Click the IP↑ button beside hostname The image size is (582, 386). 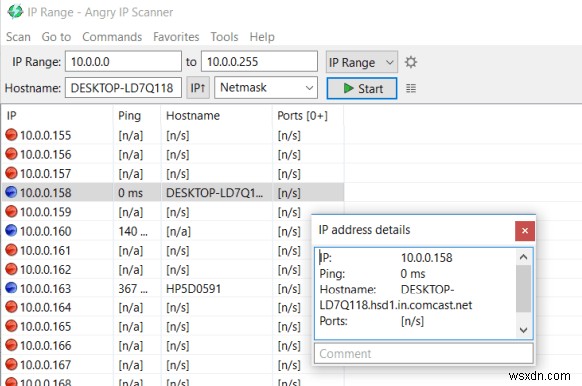point(198,88)
